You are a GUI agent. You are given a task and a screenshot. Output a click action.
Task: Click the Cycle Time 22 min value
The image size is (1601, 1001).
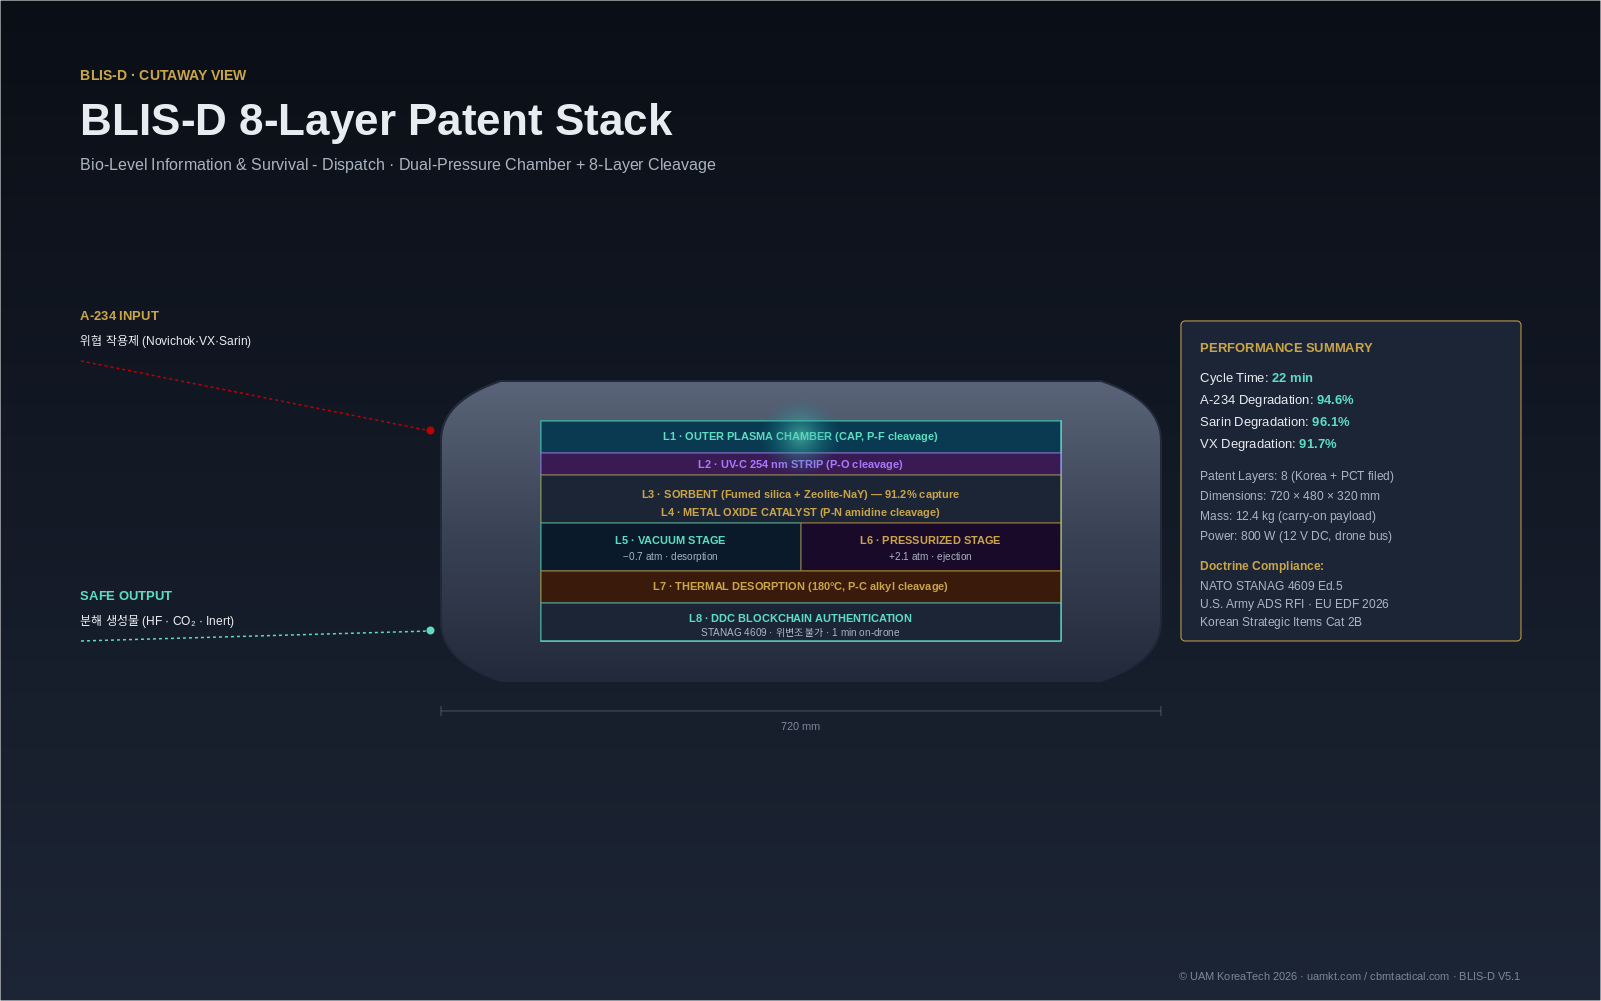pyautogui.click(x=1292, y=378)
